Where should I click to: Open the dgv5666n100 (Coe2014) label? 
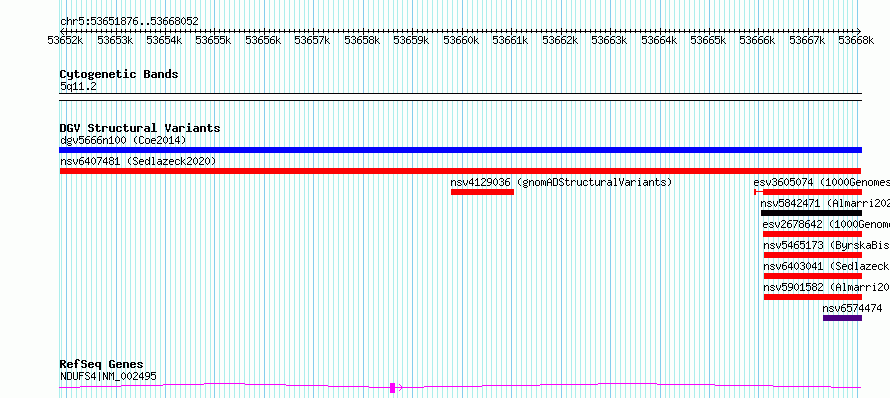pos(123,140)
